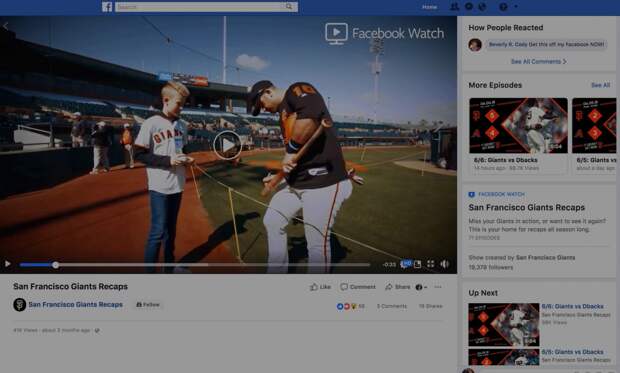Expand the audience selector dropdown beside Share
Screen dimensions: 620x373
click(x=421, y=287)
